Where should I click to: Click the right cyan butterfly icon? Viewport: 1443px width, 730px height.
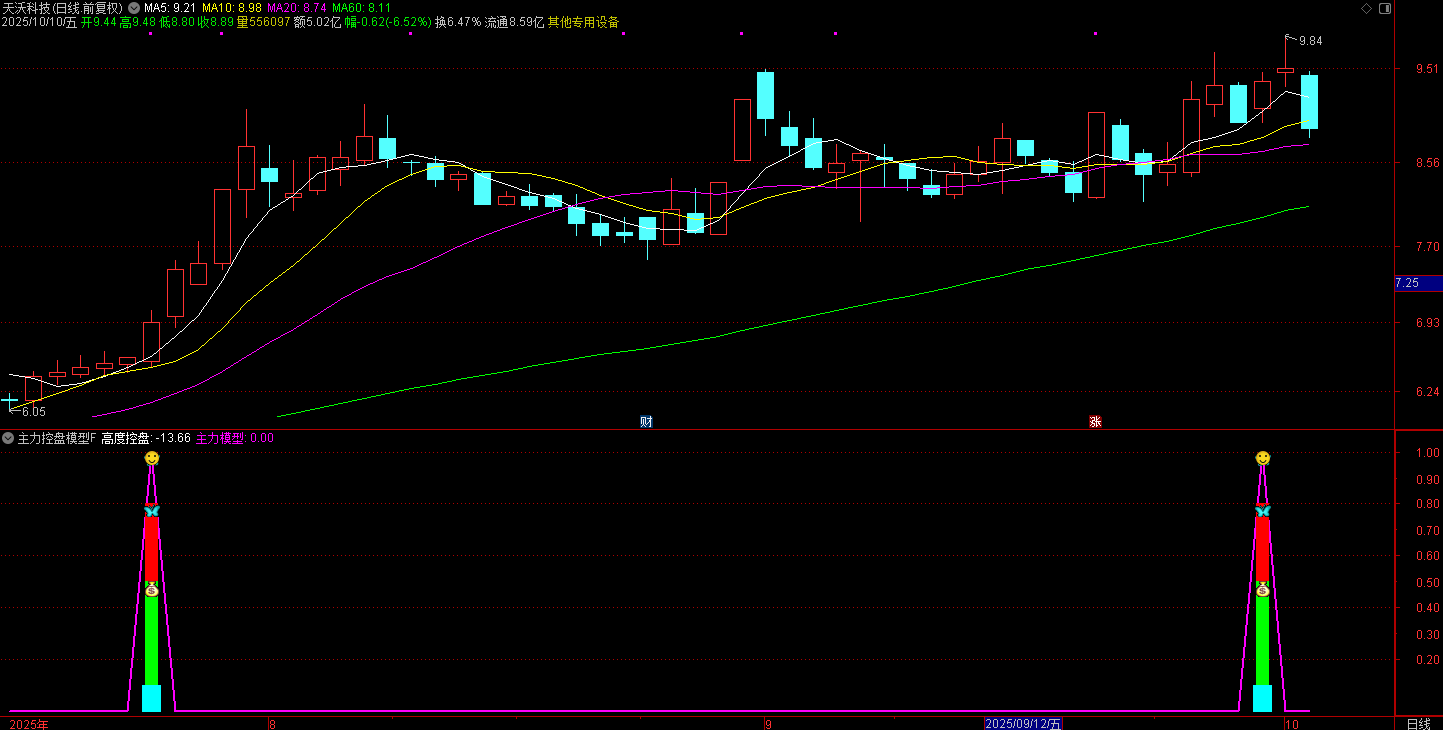click(x=1263, y=511)
